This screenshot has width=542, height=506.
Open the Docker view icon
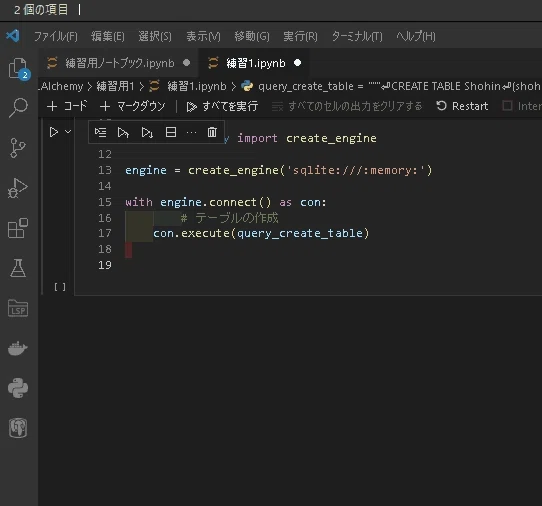pos(18,348)
